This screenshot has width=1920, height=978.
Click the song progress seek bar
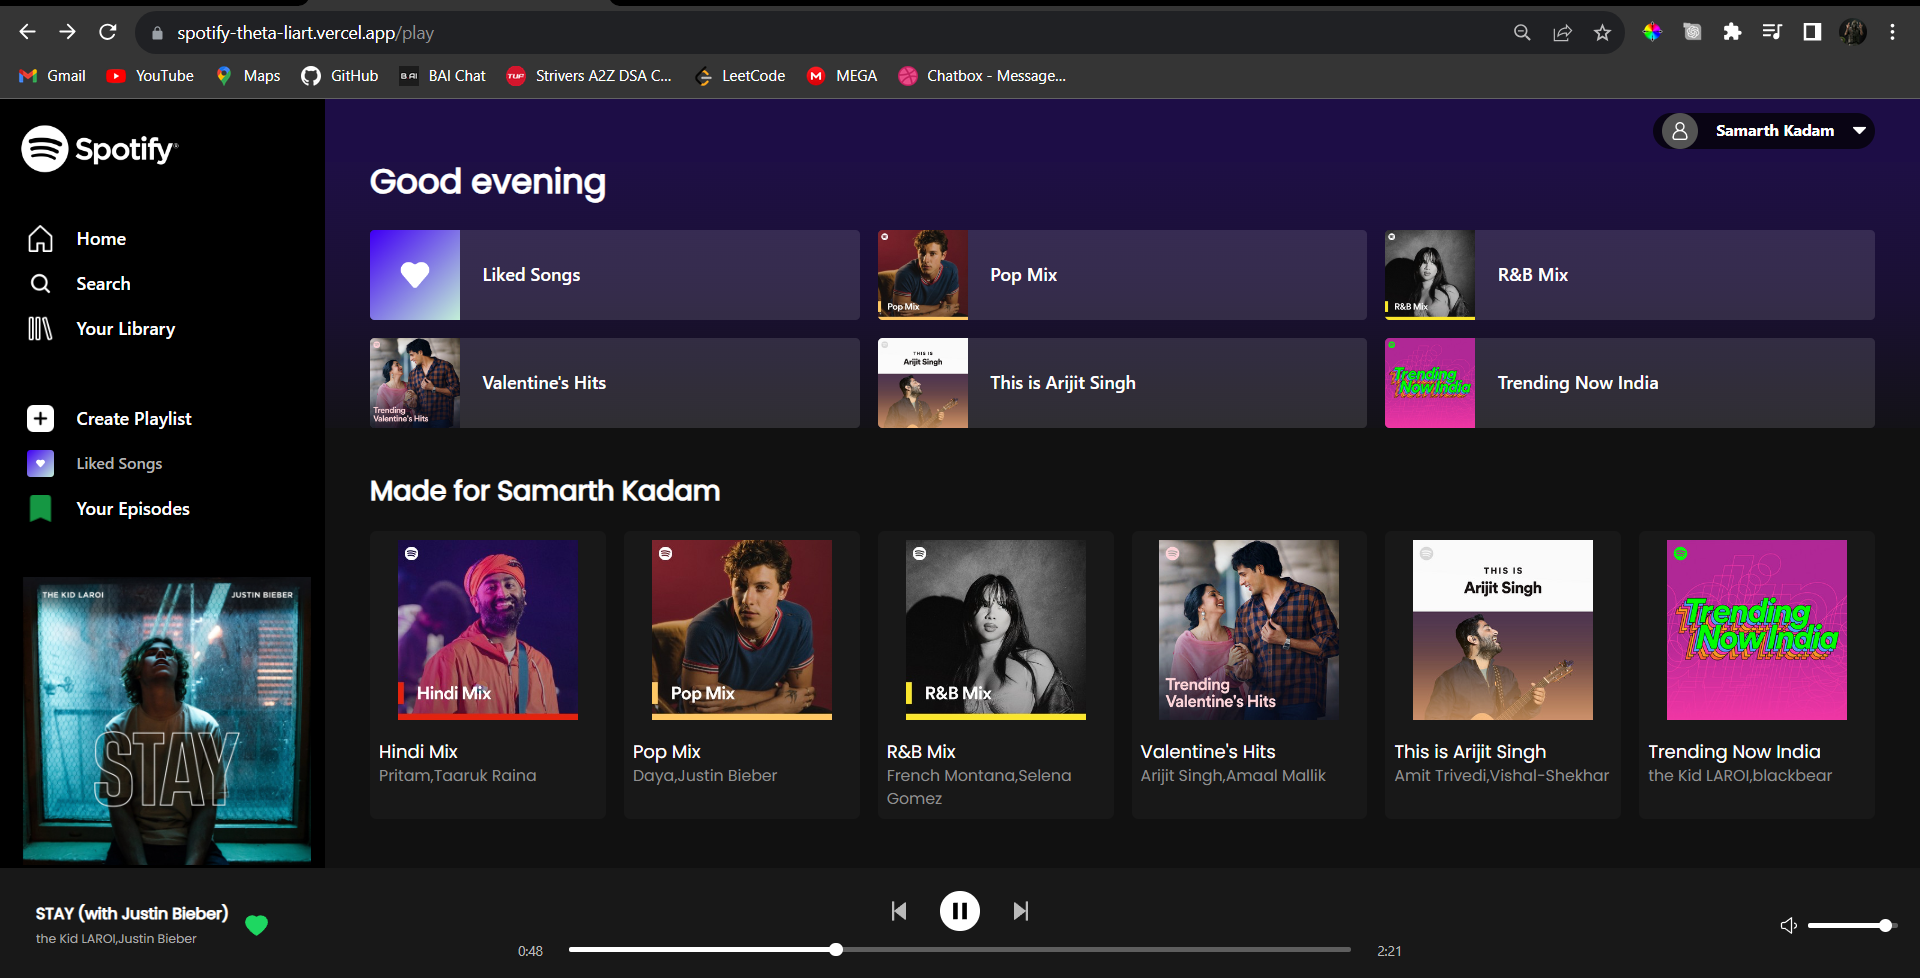960,950
